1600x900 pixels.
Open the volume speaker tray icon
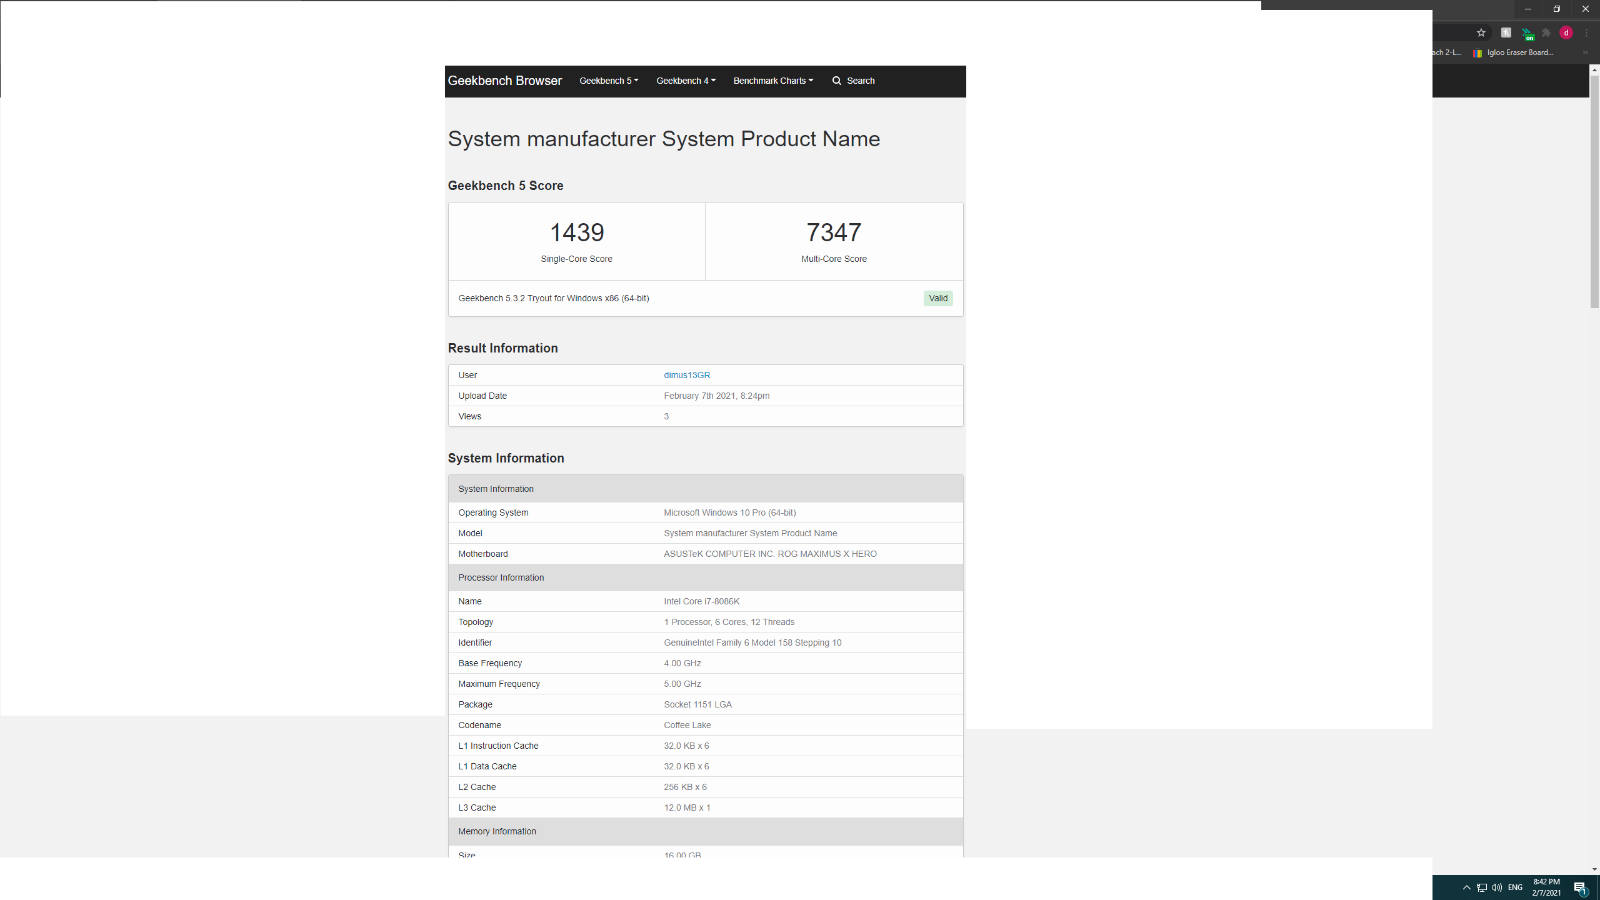coord(1497,887)
